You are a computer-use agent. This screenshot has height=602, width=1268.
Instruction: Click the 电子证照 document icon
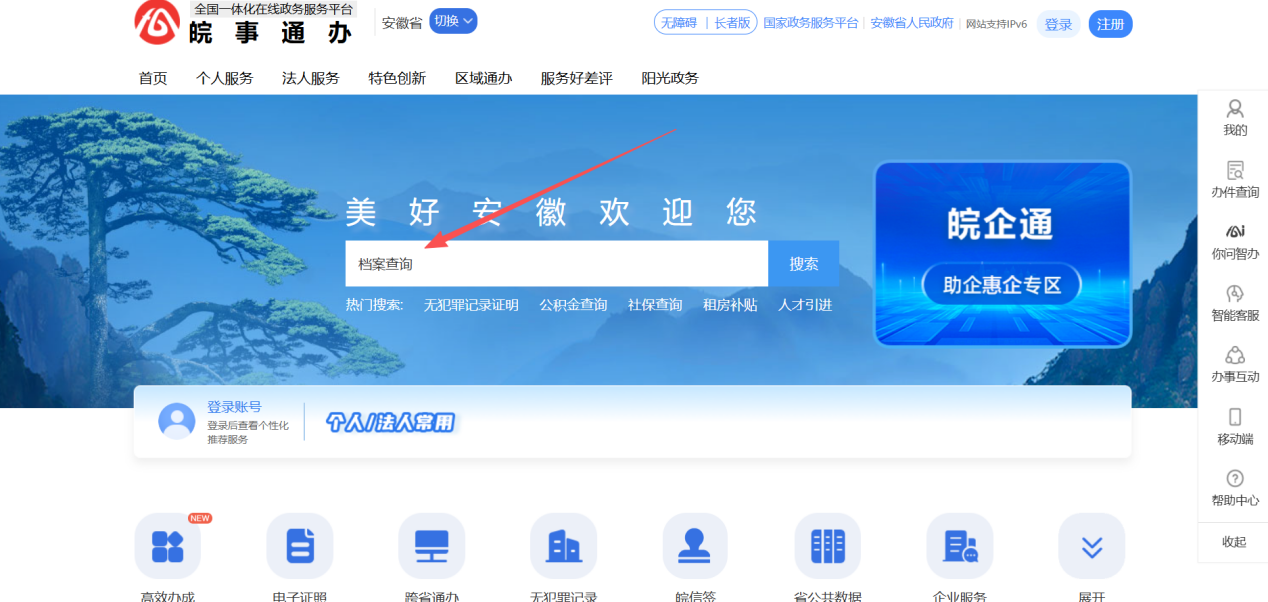click(300, 546)
